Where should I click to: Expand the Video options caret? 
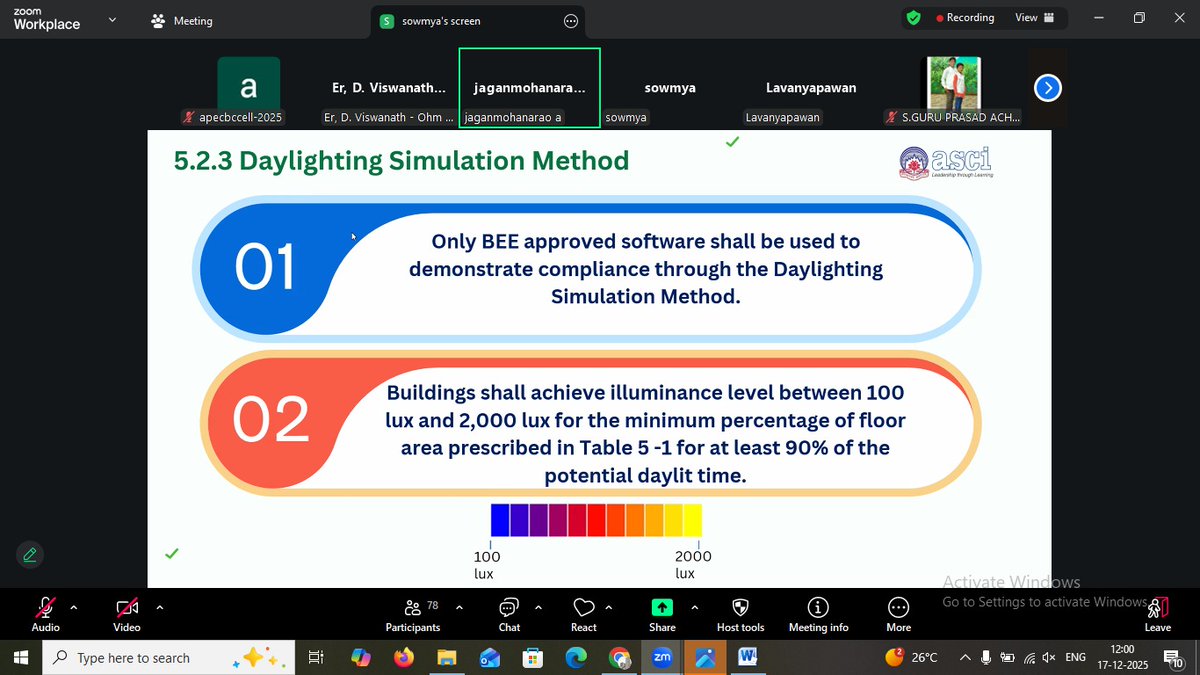click(160, 607)
